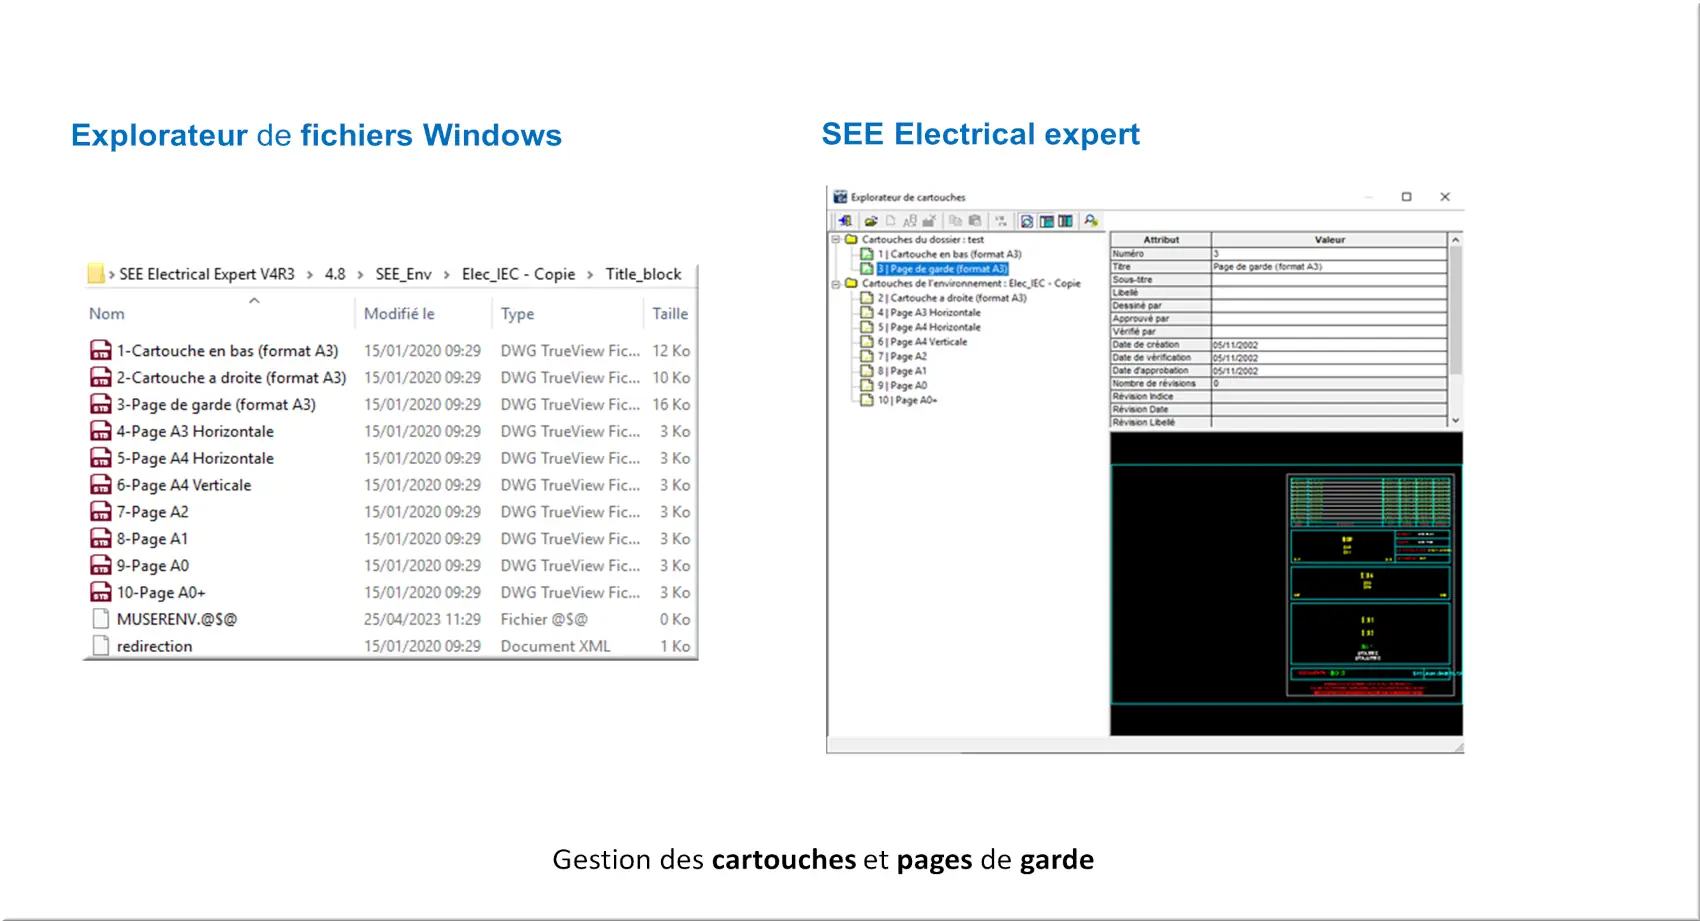This screenshot has width=1700, height=921.
Task: Collapse the 'Cartouches de l'environnement' node
Action: point(835,284)
